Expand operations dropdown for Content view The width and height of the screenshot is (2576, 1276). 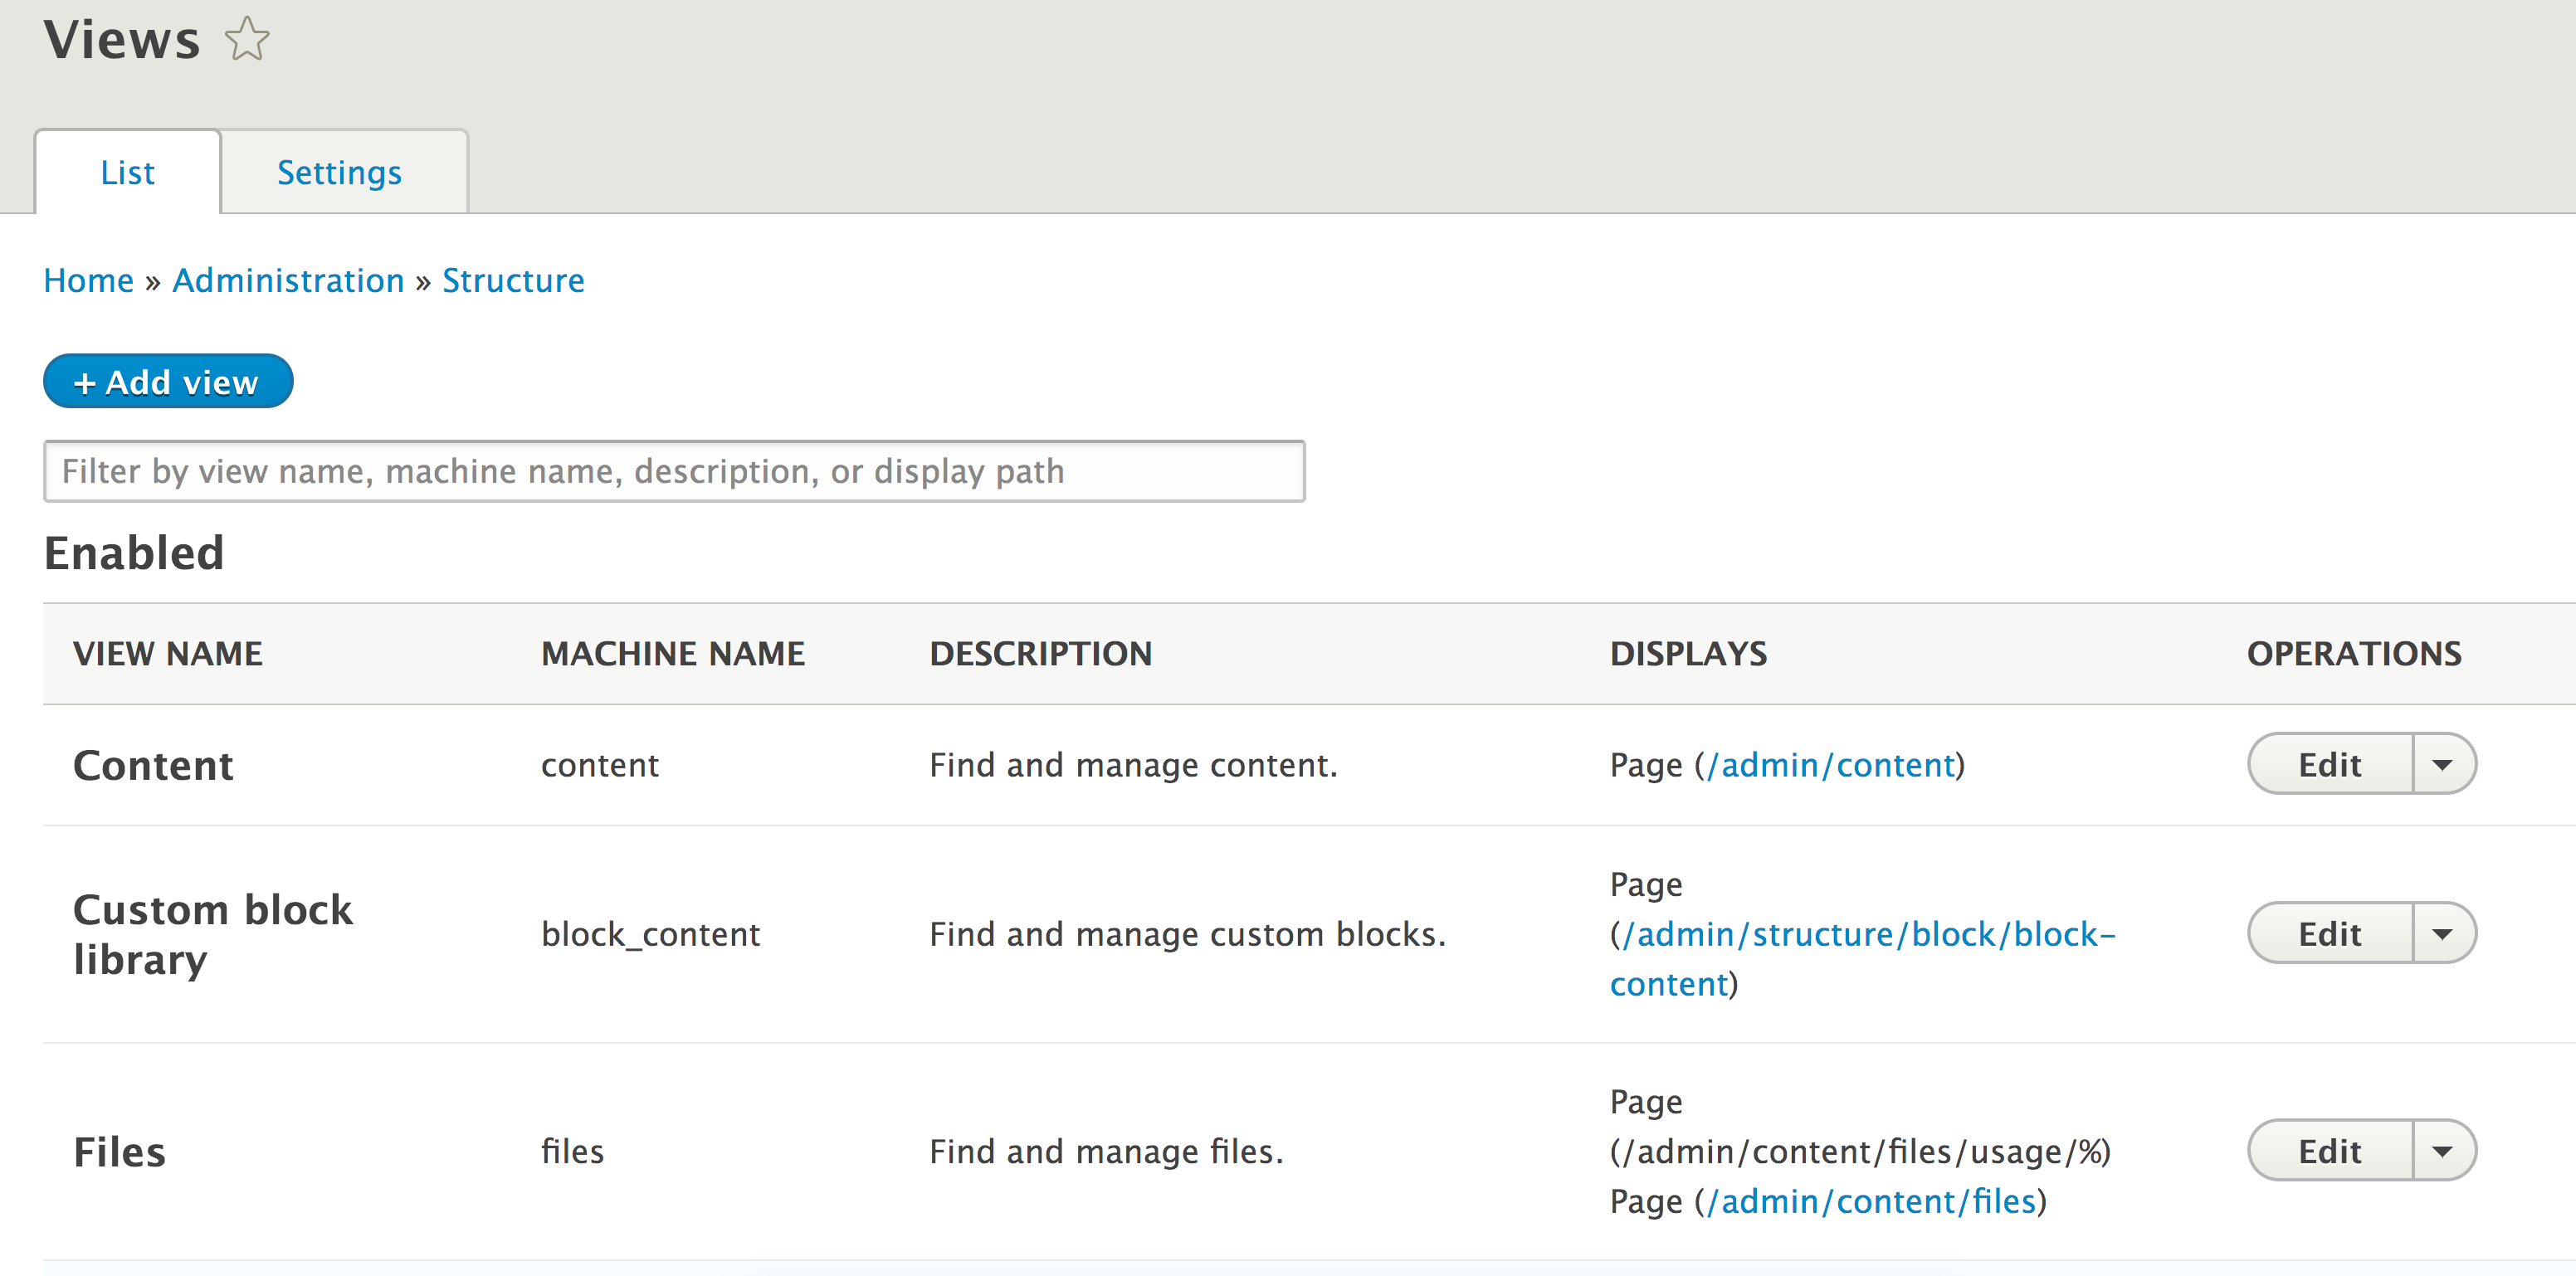tap(2442, 764)
